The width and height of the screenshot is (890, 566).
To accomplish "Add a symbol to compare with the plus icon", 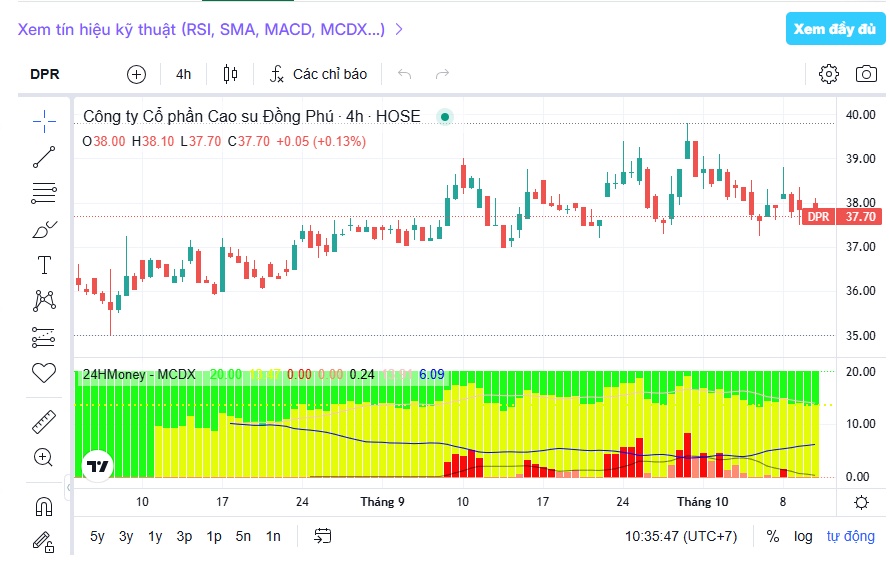I will (x=136, y=74).
